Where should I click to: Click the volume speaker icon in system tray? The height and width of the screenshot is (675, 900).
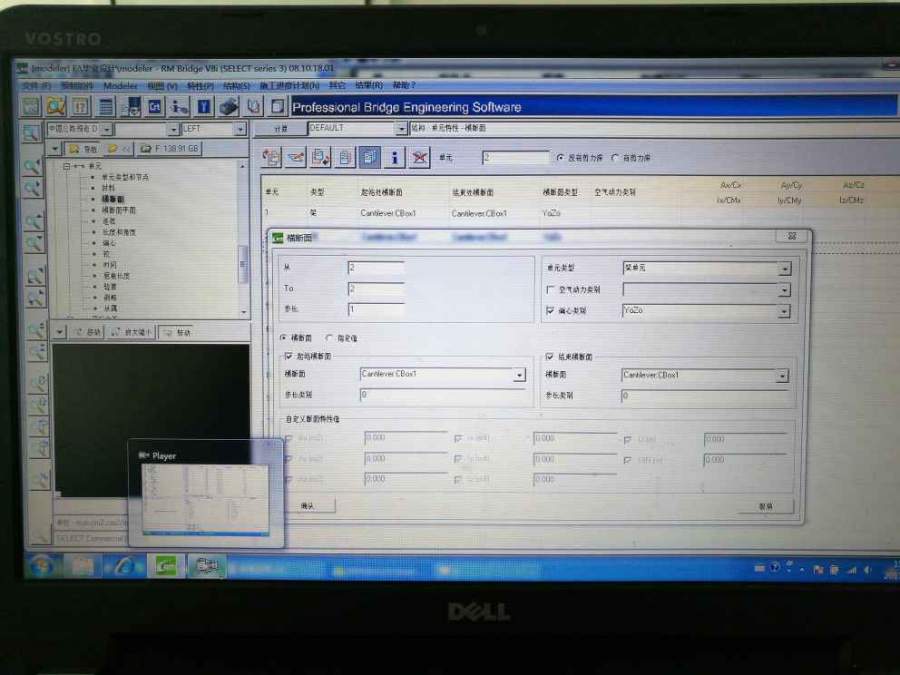pos(868,569)
